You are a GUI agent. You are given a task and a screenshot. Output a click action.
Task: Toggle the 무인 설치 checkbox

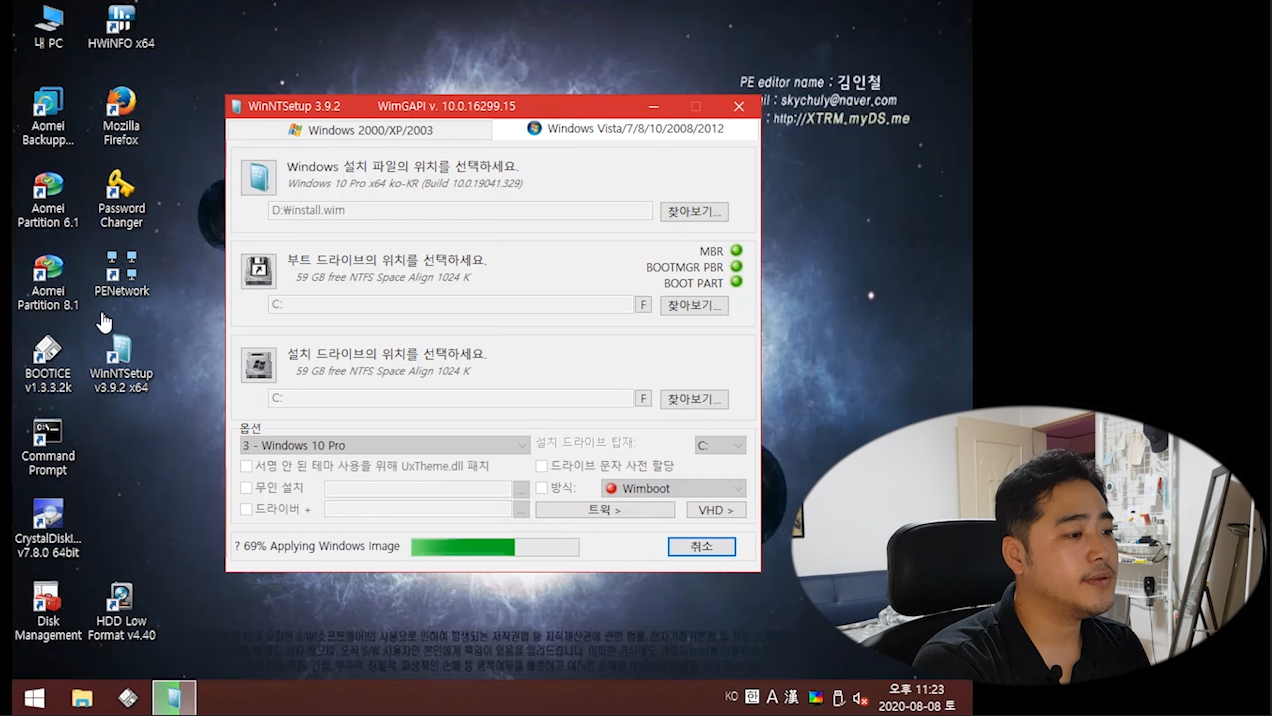point(246,488)
